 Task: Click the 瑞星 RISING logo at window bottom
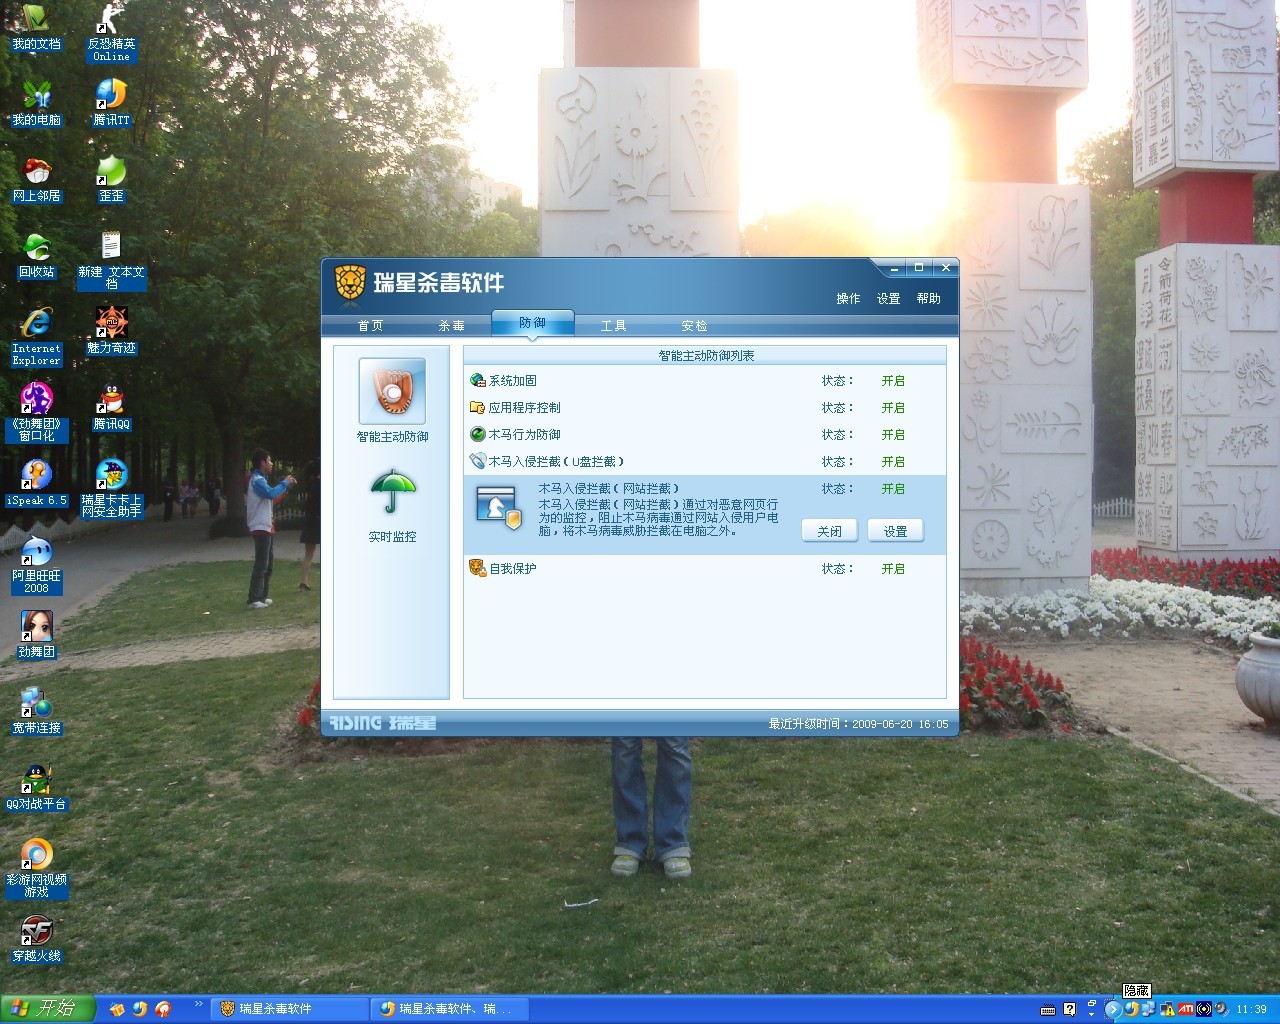pos(383,723)
